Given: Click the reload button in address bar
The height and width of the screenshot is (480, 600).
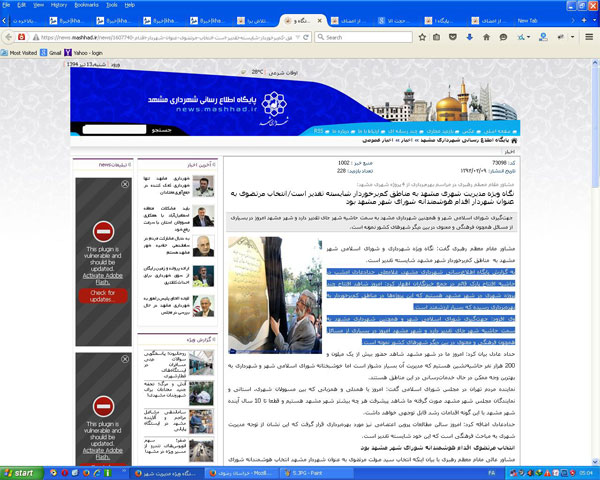Looking at the screenshot, I should tap(306, 37).
